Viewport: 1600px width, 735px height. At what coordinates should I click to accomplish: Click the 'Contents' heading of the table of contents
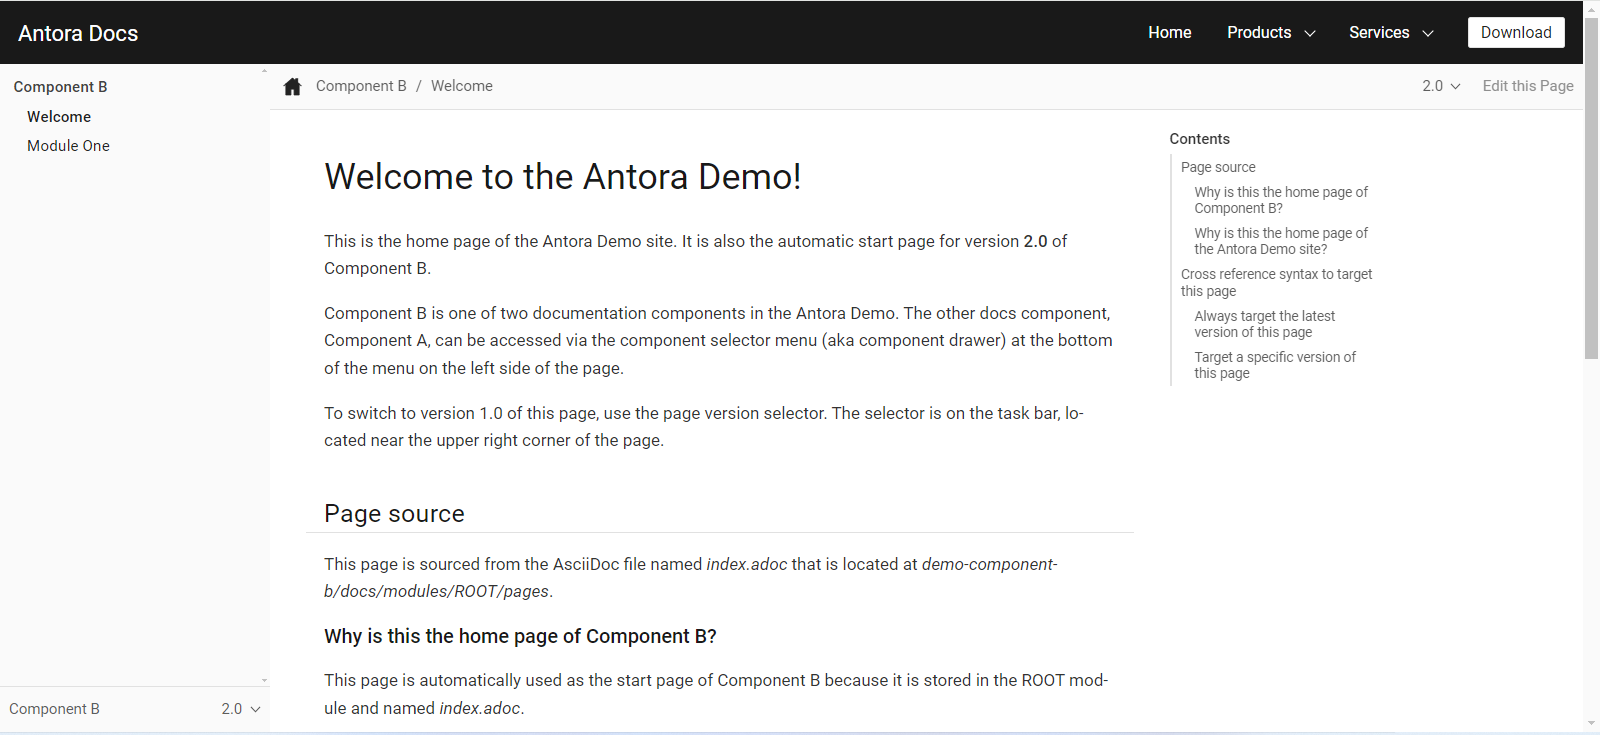tap(1199, 139)
